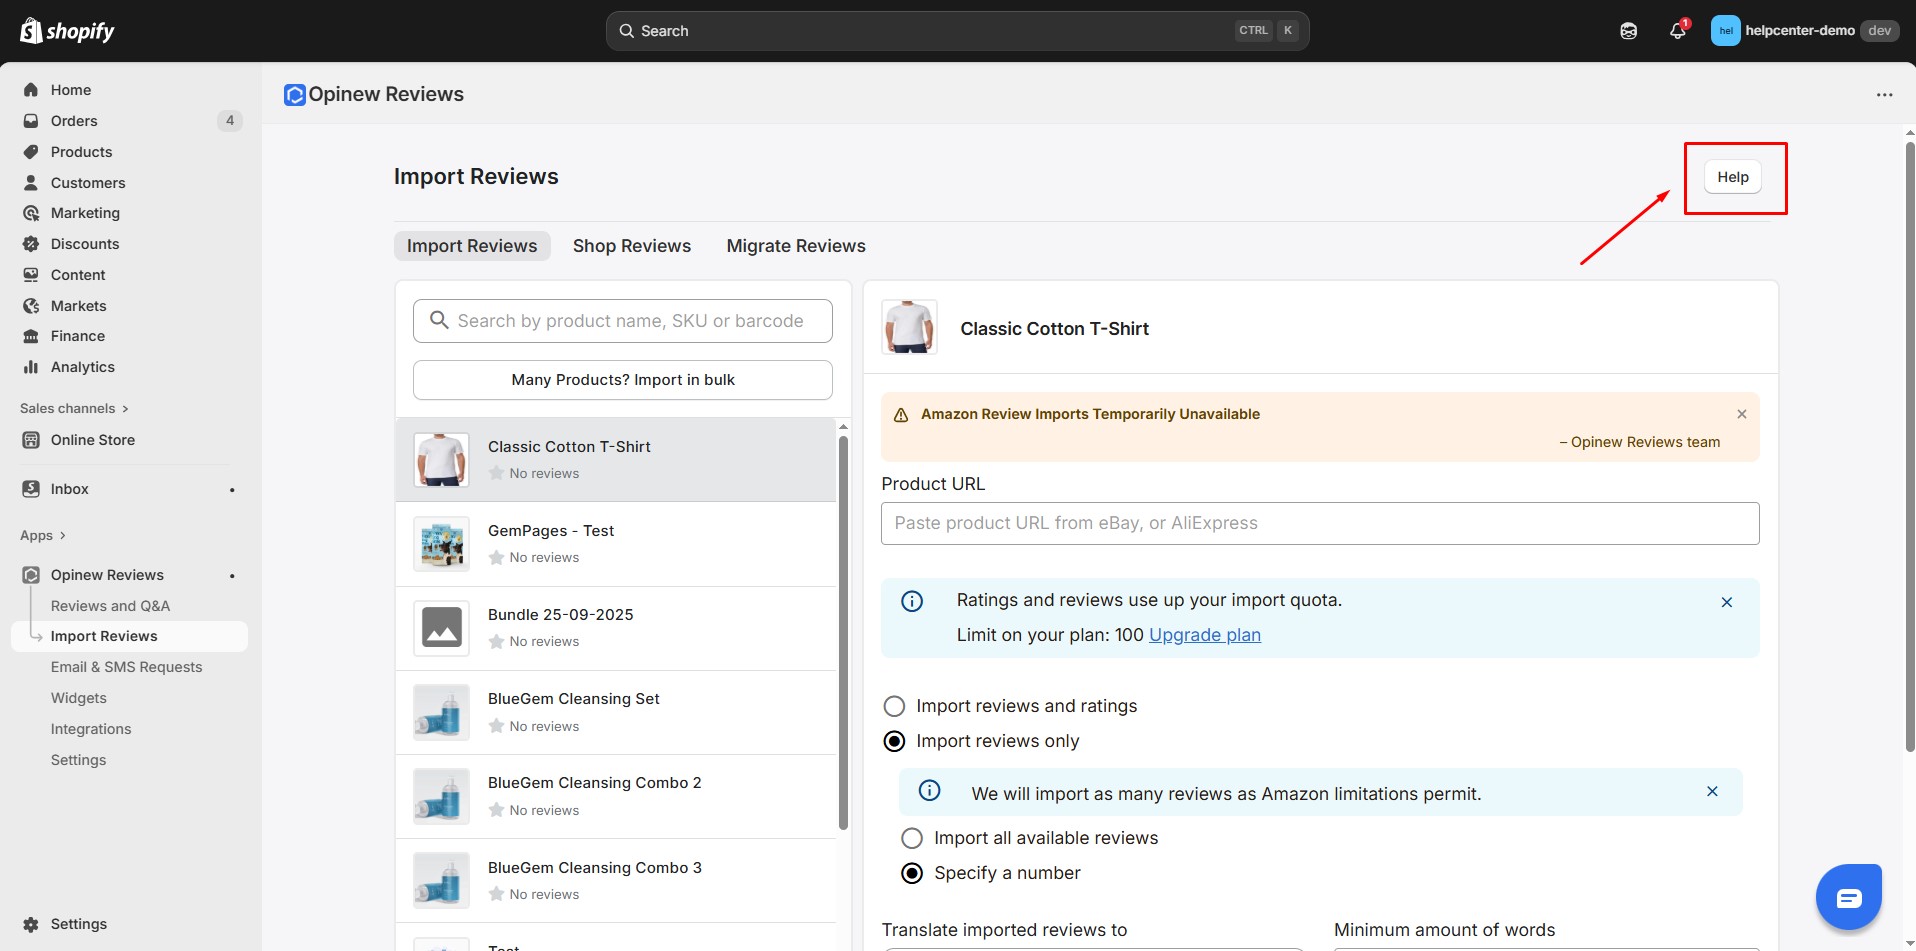Follow the Upgrade plan link
1916x951 pixels.
(x=1204, y=635)
